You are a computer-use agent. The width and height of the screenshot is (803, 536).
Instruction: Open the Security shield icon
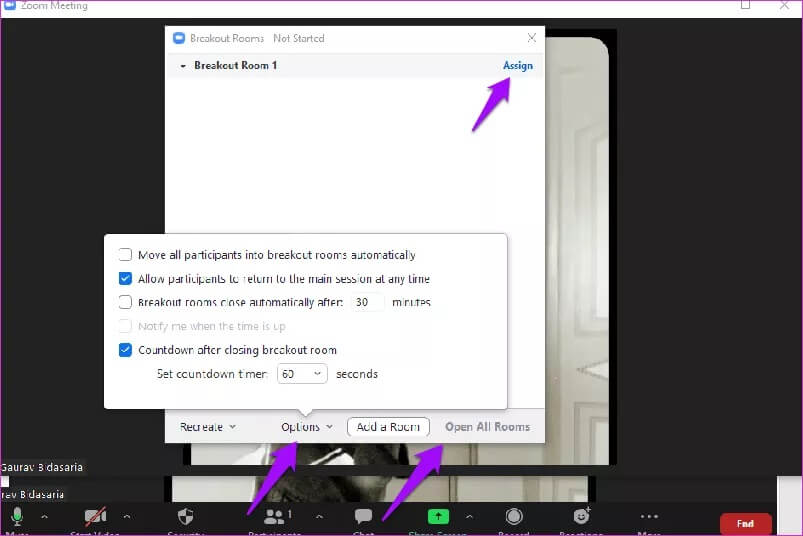[185, 516]
